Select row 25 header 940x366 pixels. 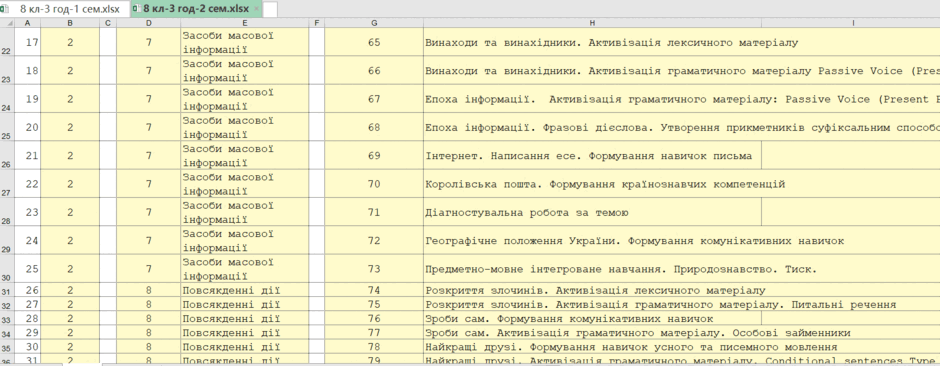(x=8, y=127)
